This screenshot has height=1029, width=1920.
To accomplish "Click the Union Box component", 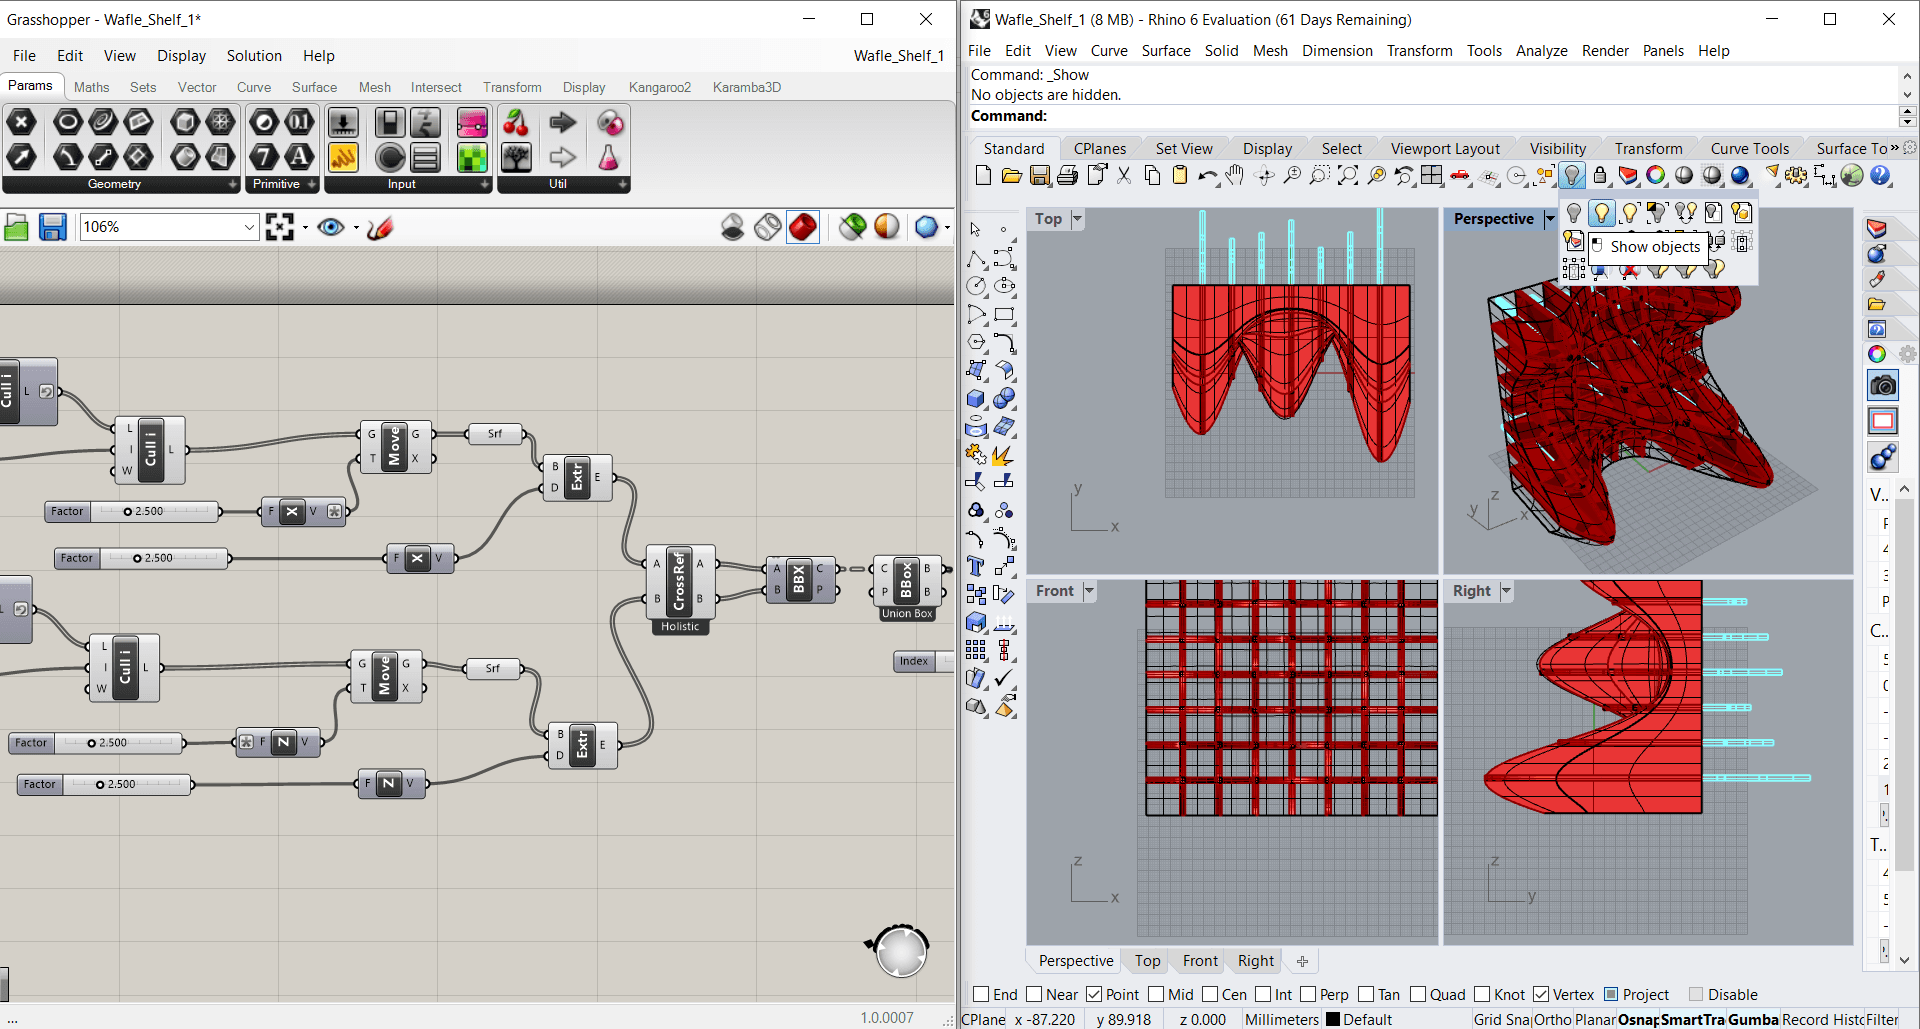I will pos(906,582).
